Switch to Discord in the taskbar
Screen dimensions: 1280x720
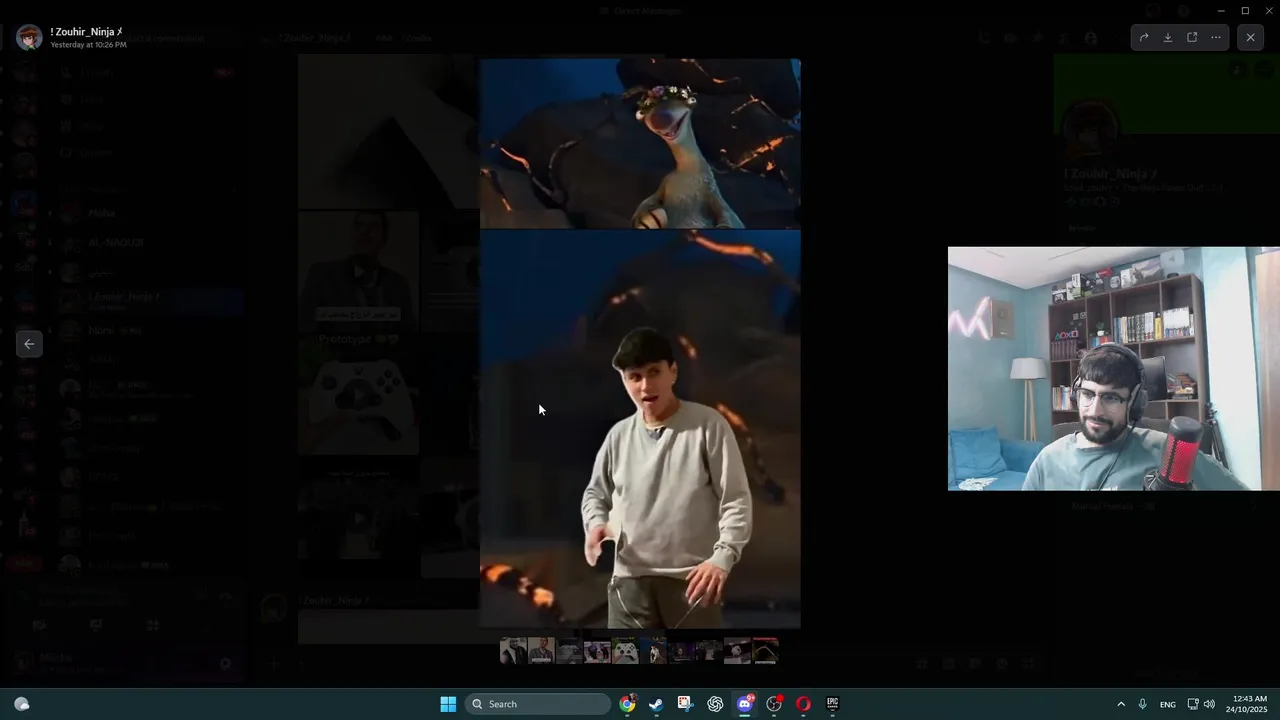(744, 704)
